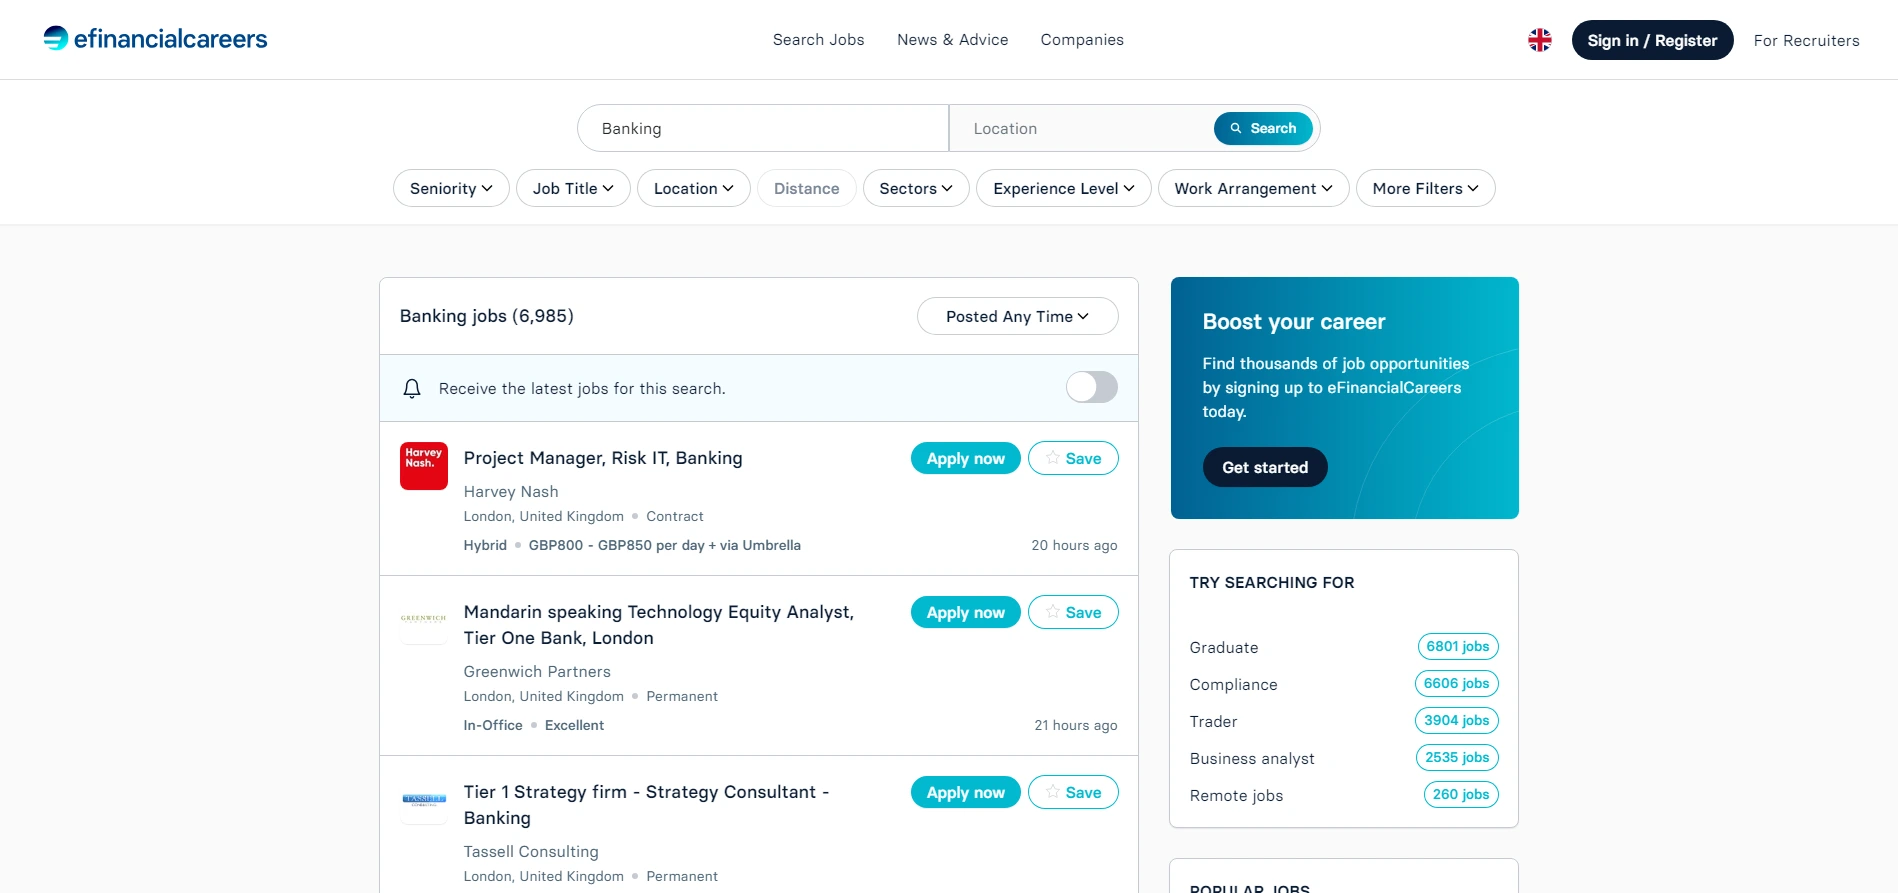Click the Distance filter
This screenshot has height=893, width=1898.
(806, 188)
